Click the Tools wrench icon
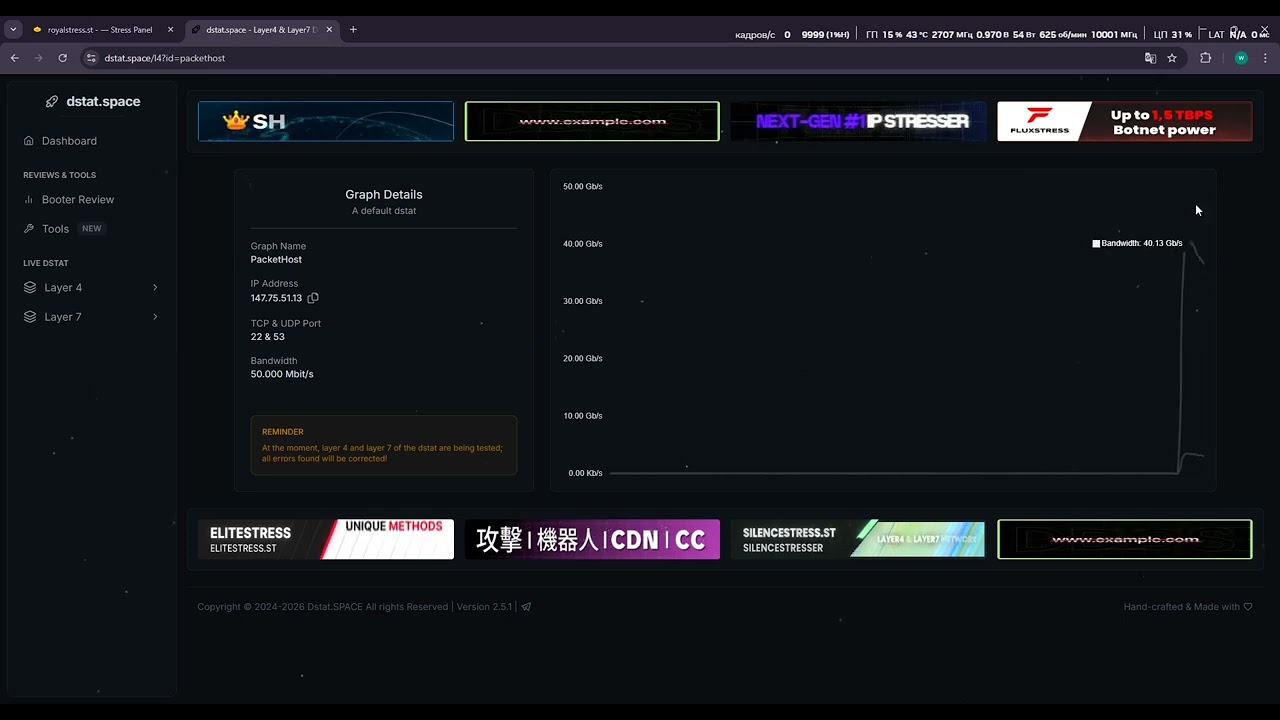This screenshot has width=1280, height=720. coord(29,229)
